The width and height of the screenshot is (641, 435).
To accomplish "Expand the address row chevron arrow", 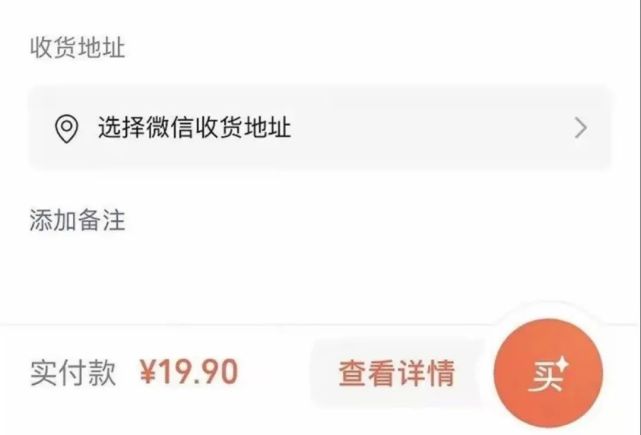I will pyautogui.click(x=580, y=128).
